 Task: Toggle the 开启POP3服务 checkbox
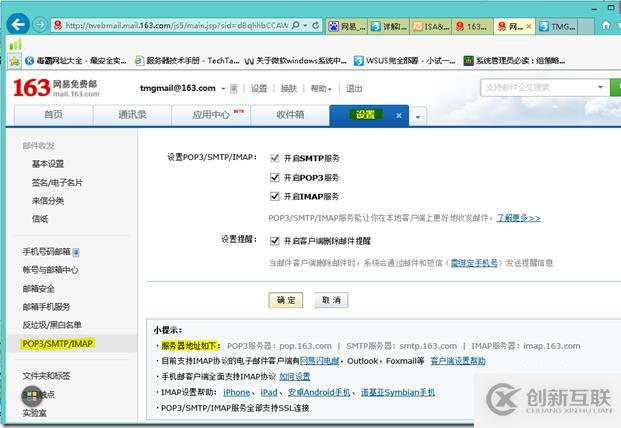[x=274, y=177]
